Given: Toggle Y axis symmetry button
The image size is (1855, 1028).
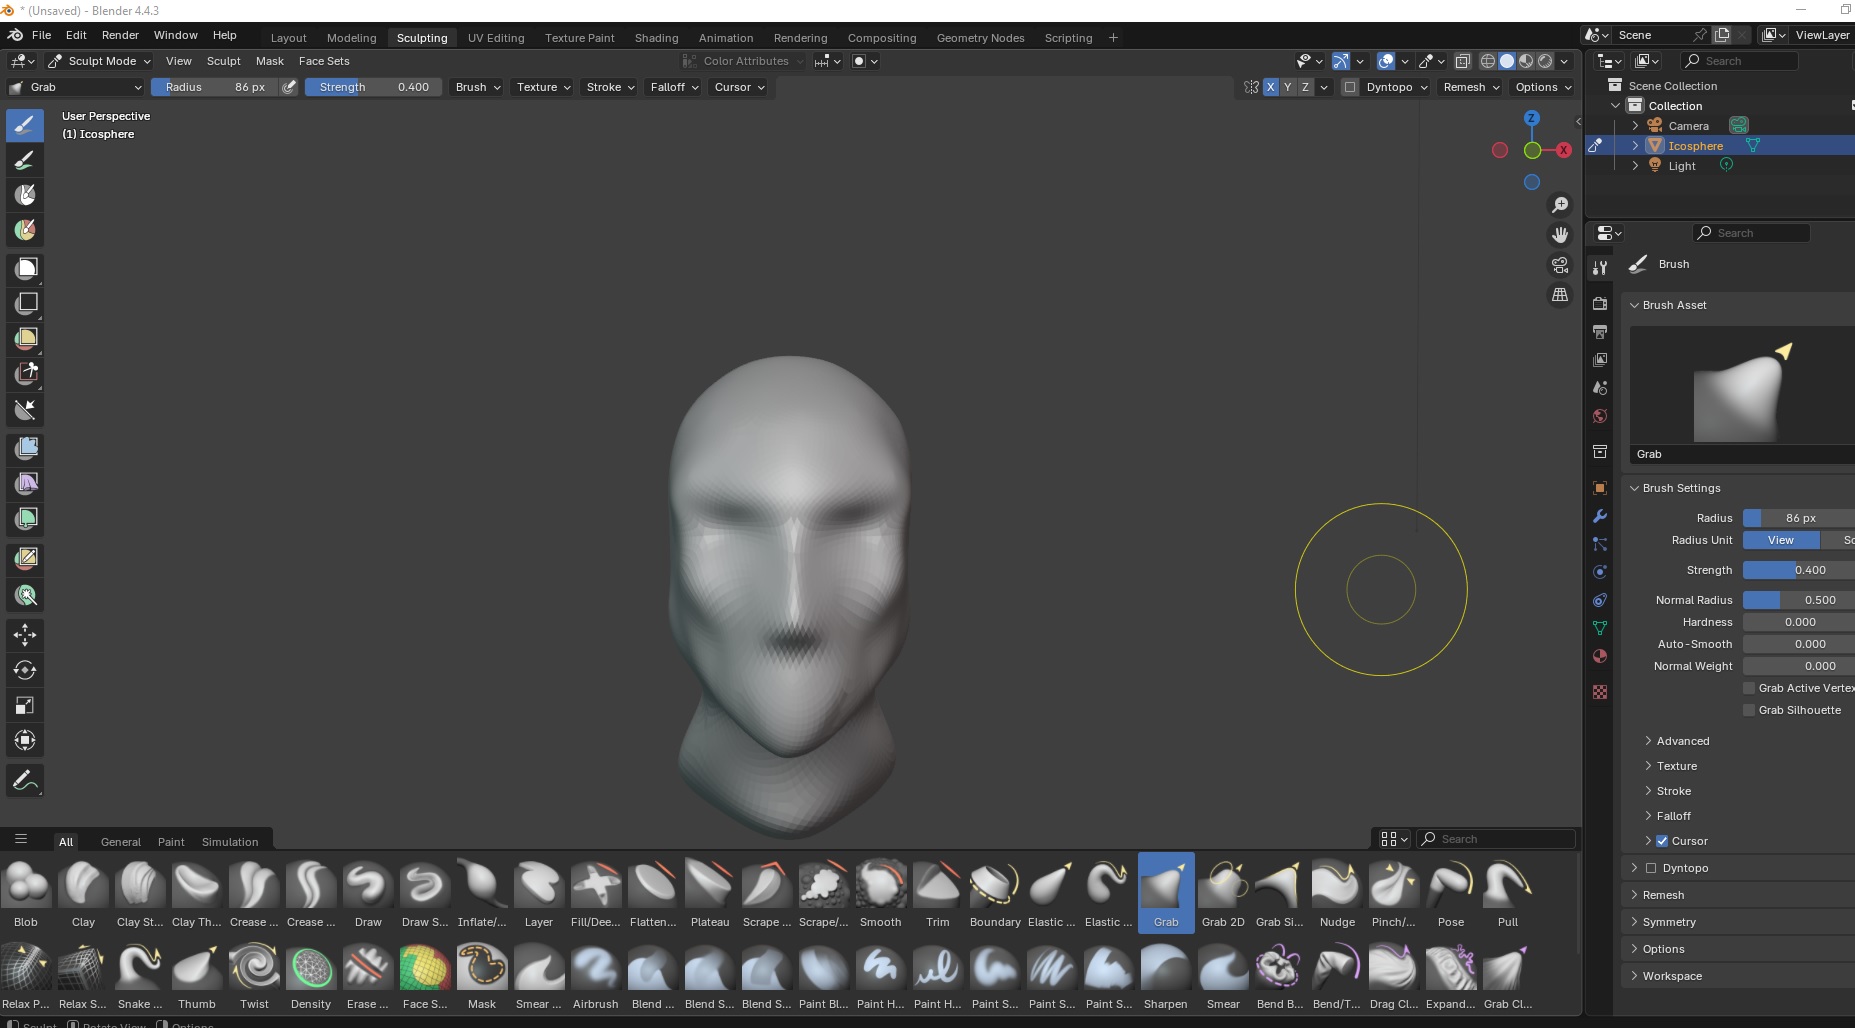Looking at the screenshot, I should coord(1288,87).
